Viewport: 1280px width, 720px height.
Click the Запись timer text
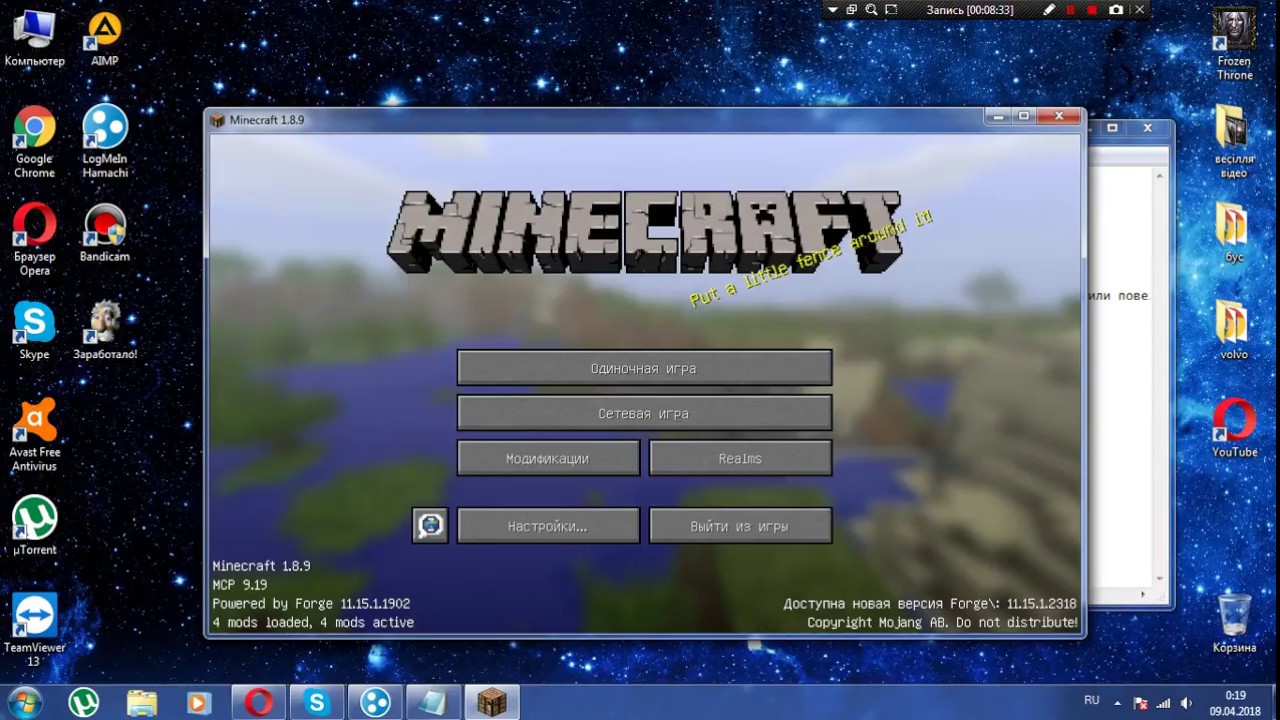pos(970,10)
